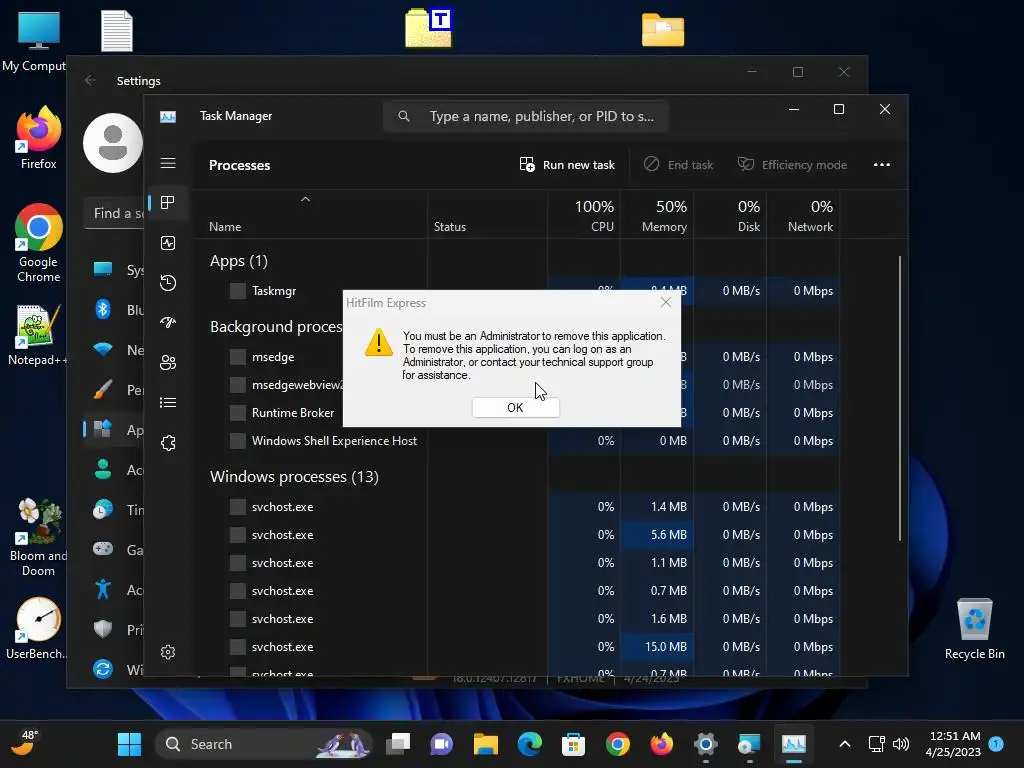1024x768 pixels.
Task: Sort processes by the Status column
Action: tap(449, 227)
